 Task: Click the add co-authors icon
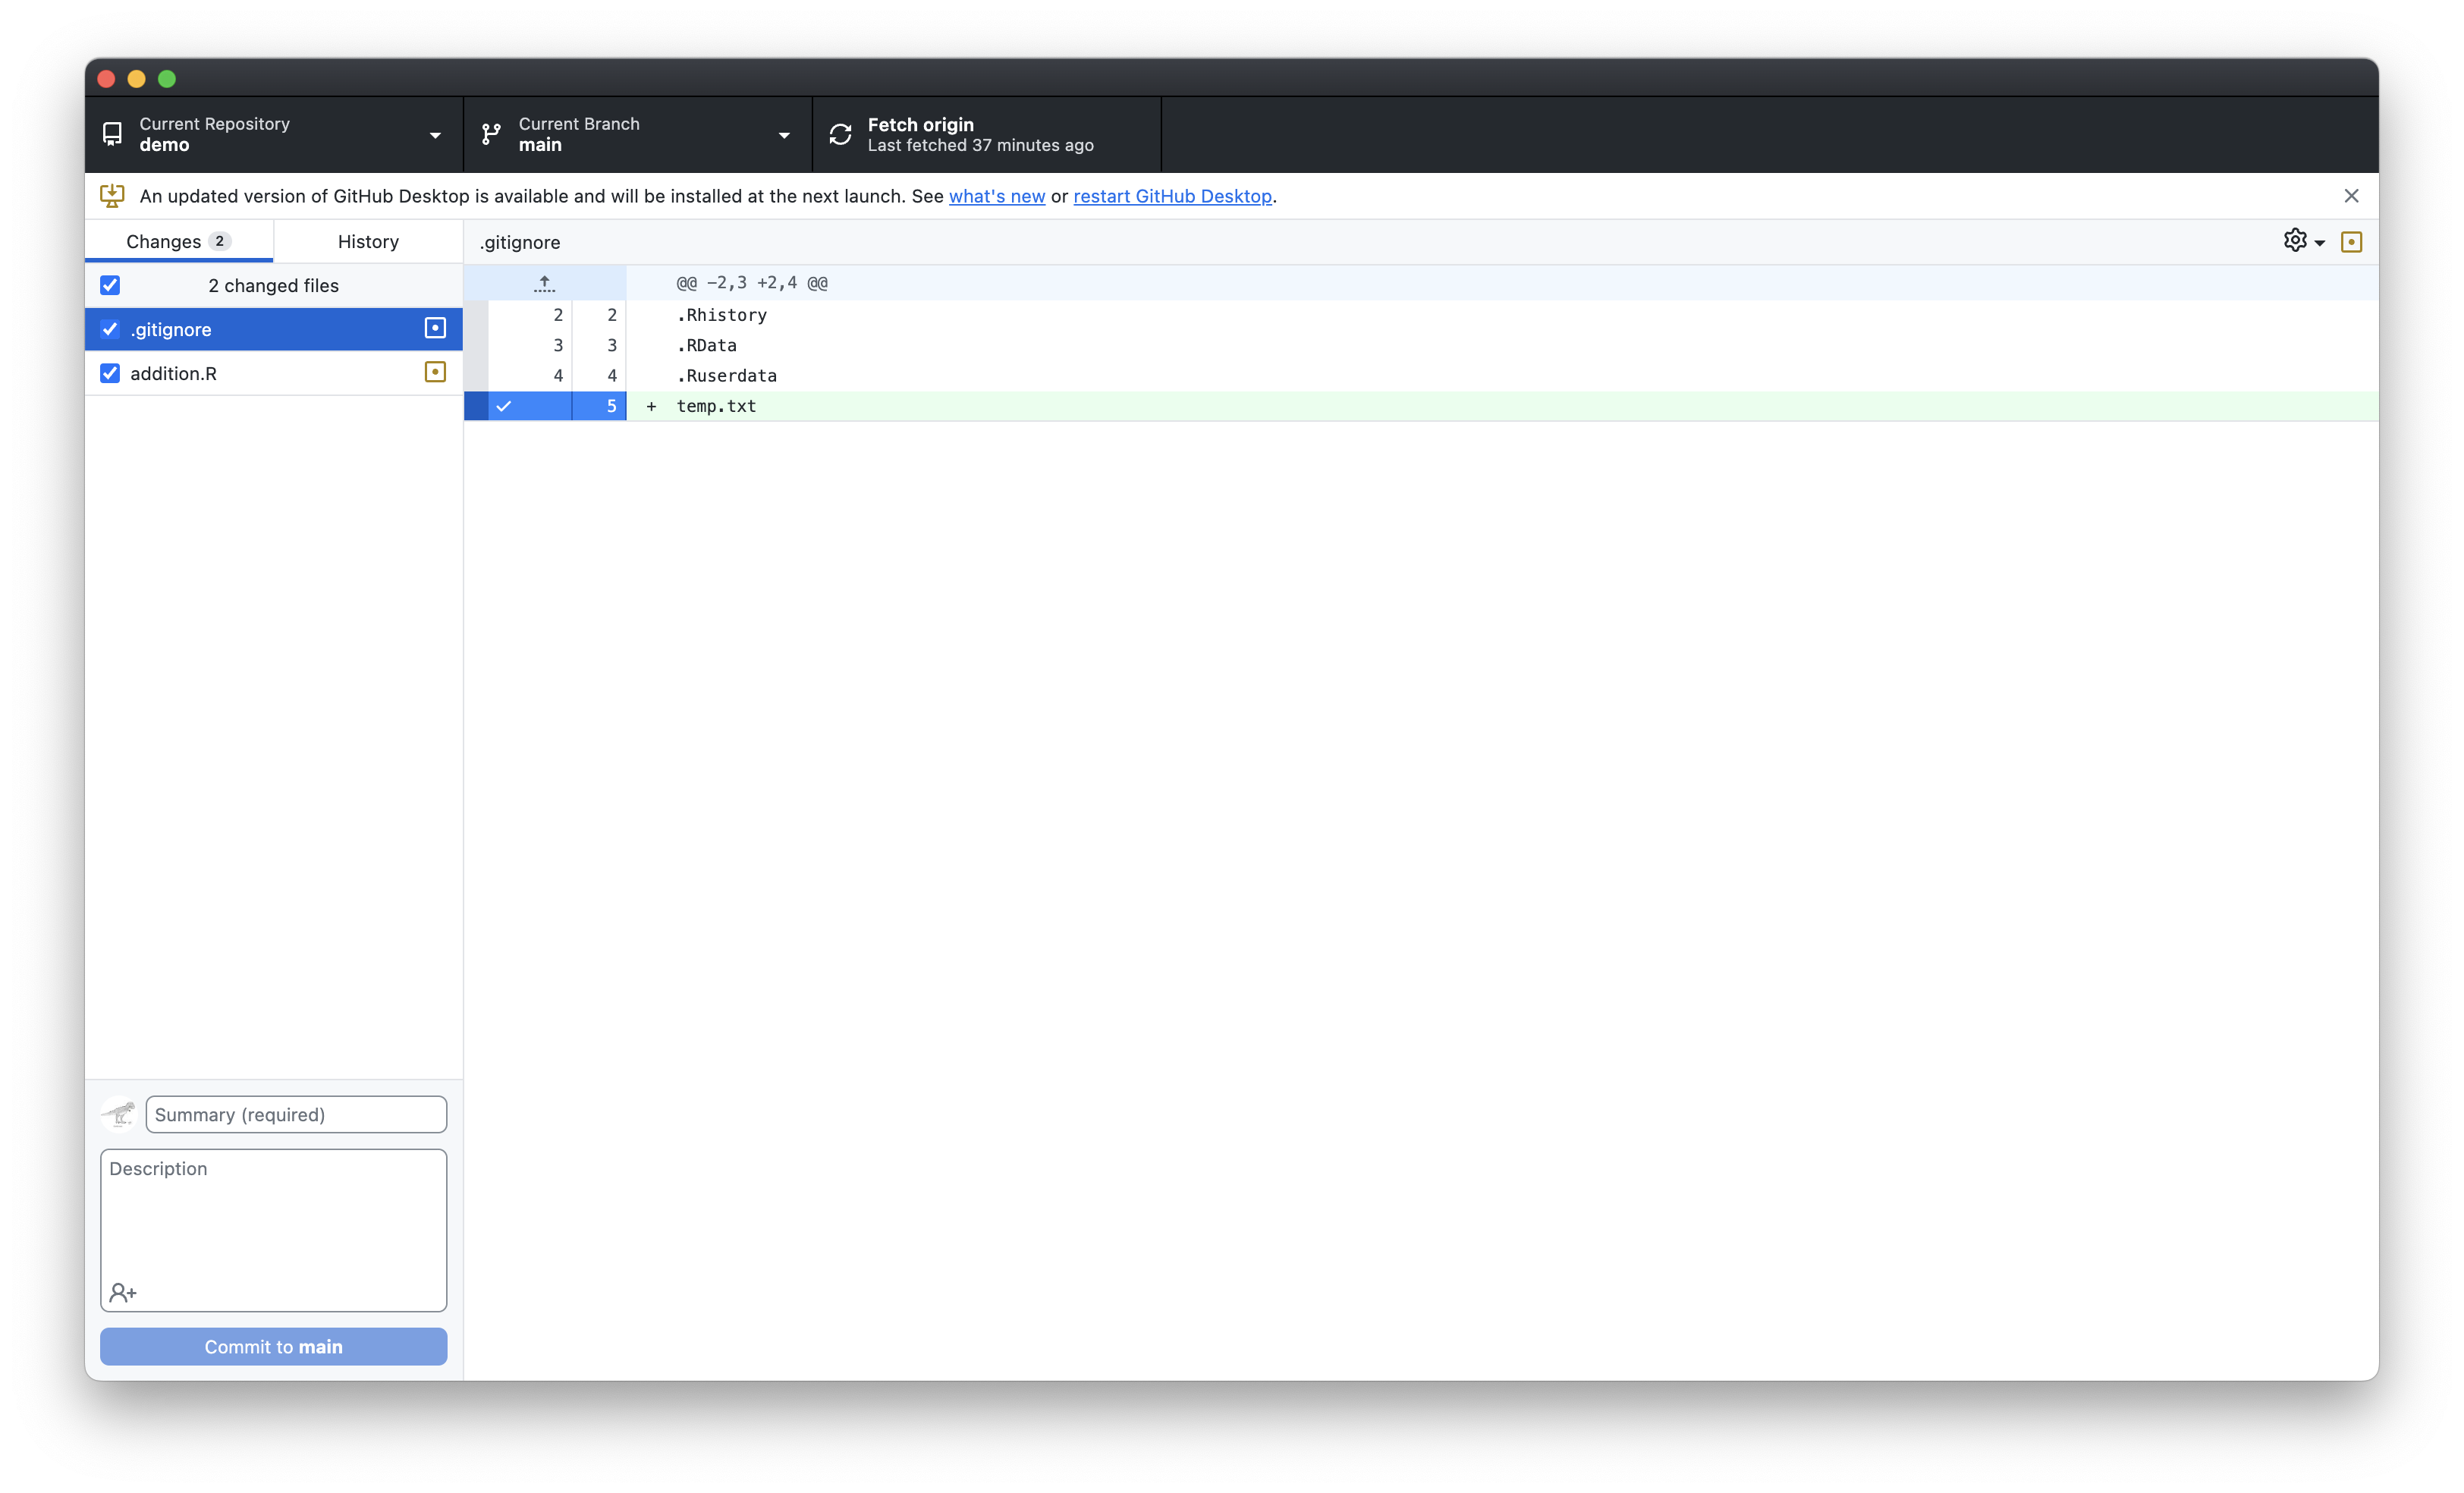tap(123, 1293)
